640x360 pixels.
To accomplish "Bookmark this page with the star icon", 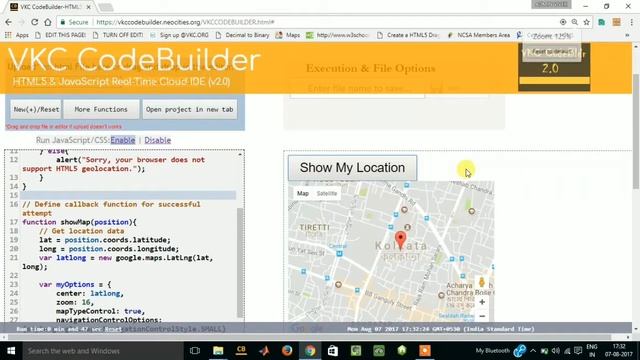I will tap(587, 22).
